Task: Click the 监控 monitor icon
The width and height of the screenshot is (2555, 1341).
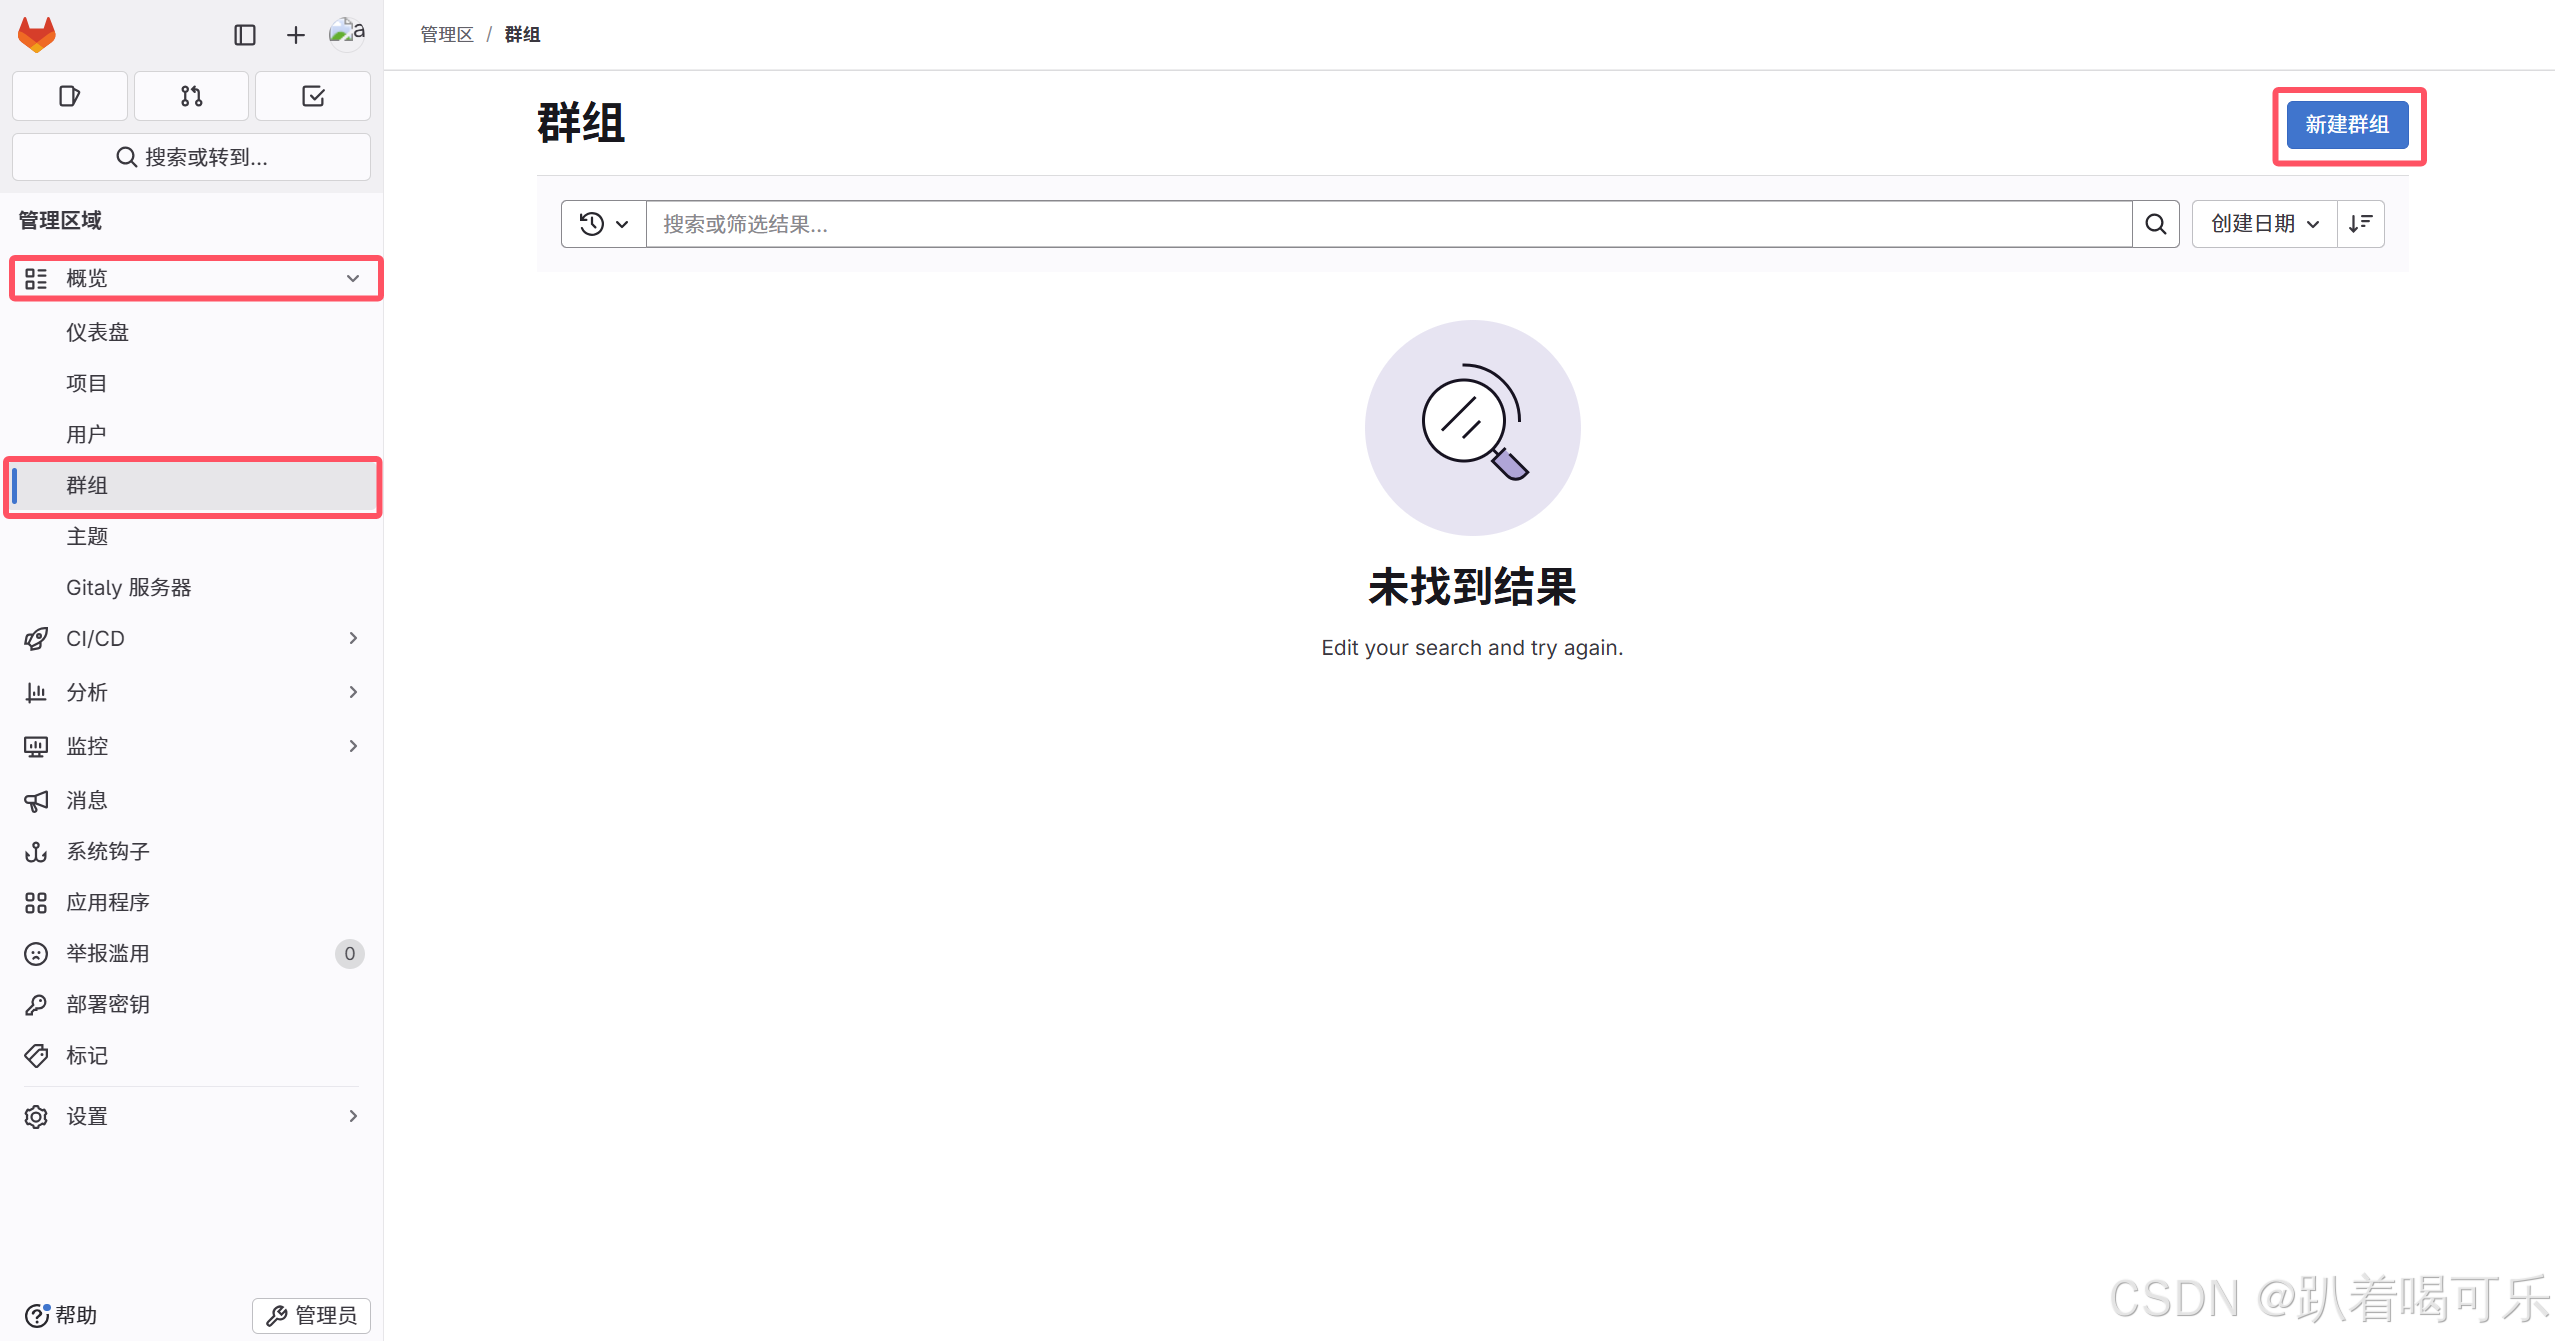Action: [x=36, y=747]
